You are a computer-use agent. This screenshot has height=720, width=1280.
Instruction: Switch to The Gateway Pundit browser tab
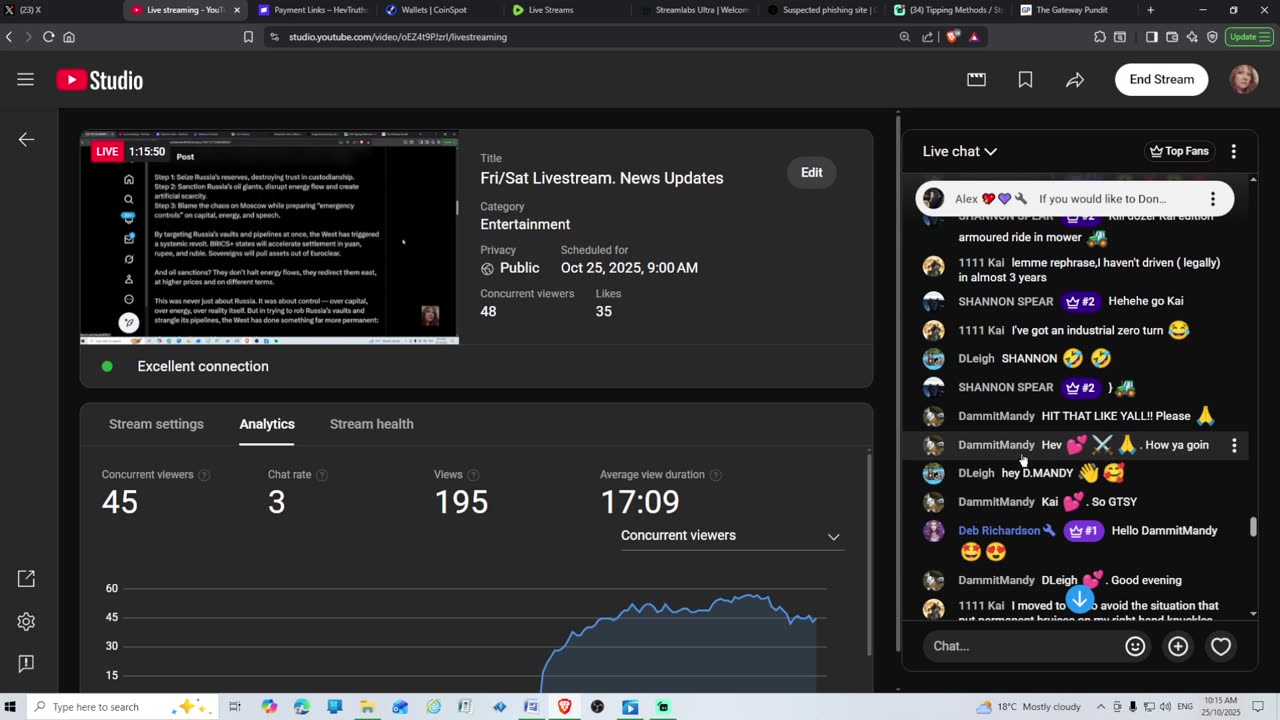(1074, 10)
